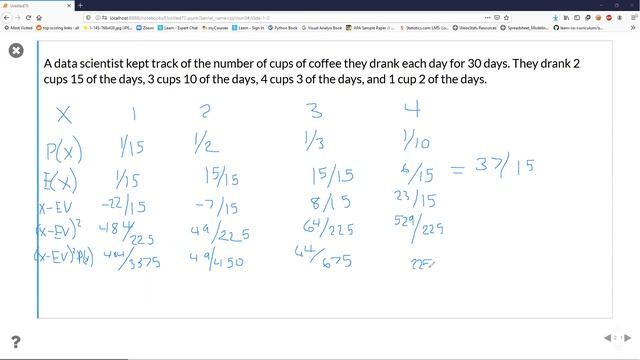Open APA Sample Paper bookmark
Image resolution: width=640 pixels, height=360 pixels.
[370, 28]
